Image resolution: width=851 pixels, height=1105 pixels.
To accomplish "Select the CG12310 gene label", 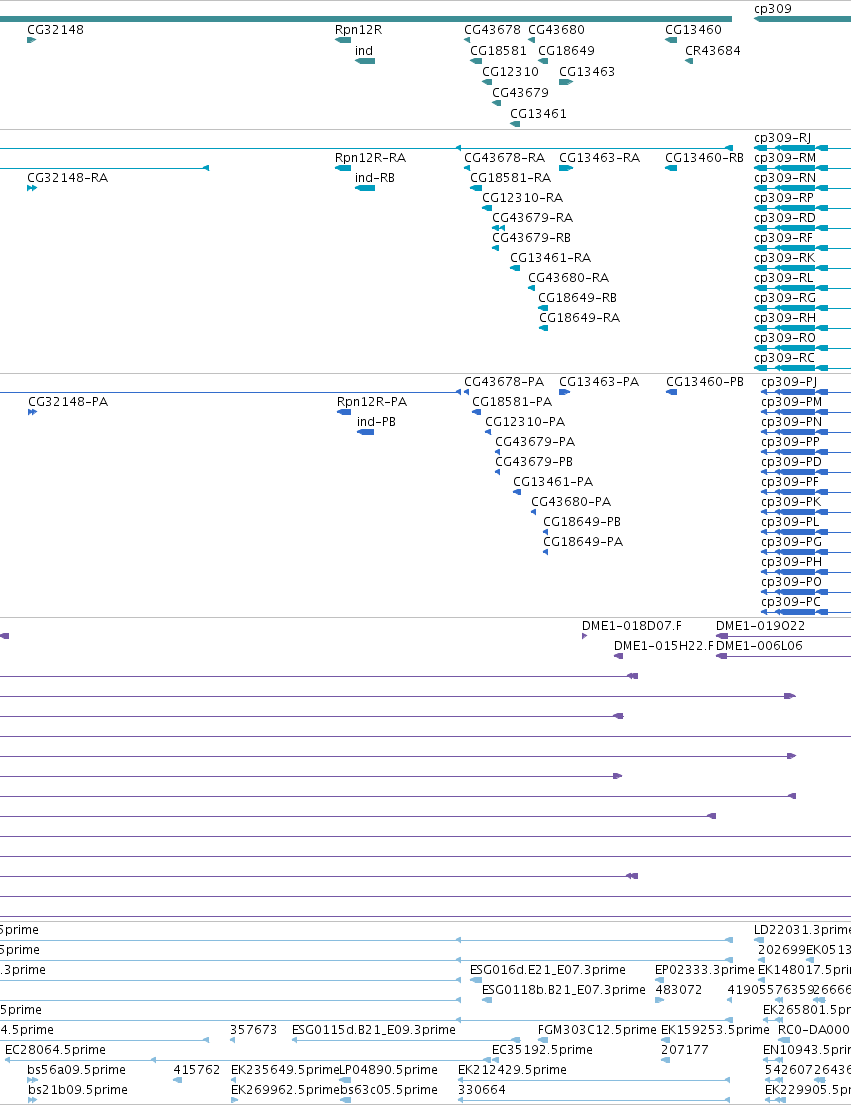I will [510, 72].
